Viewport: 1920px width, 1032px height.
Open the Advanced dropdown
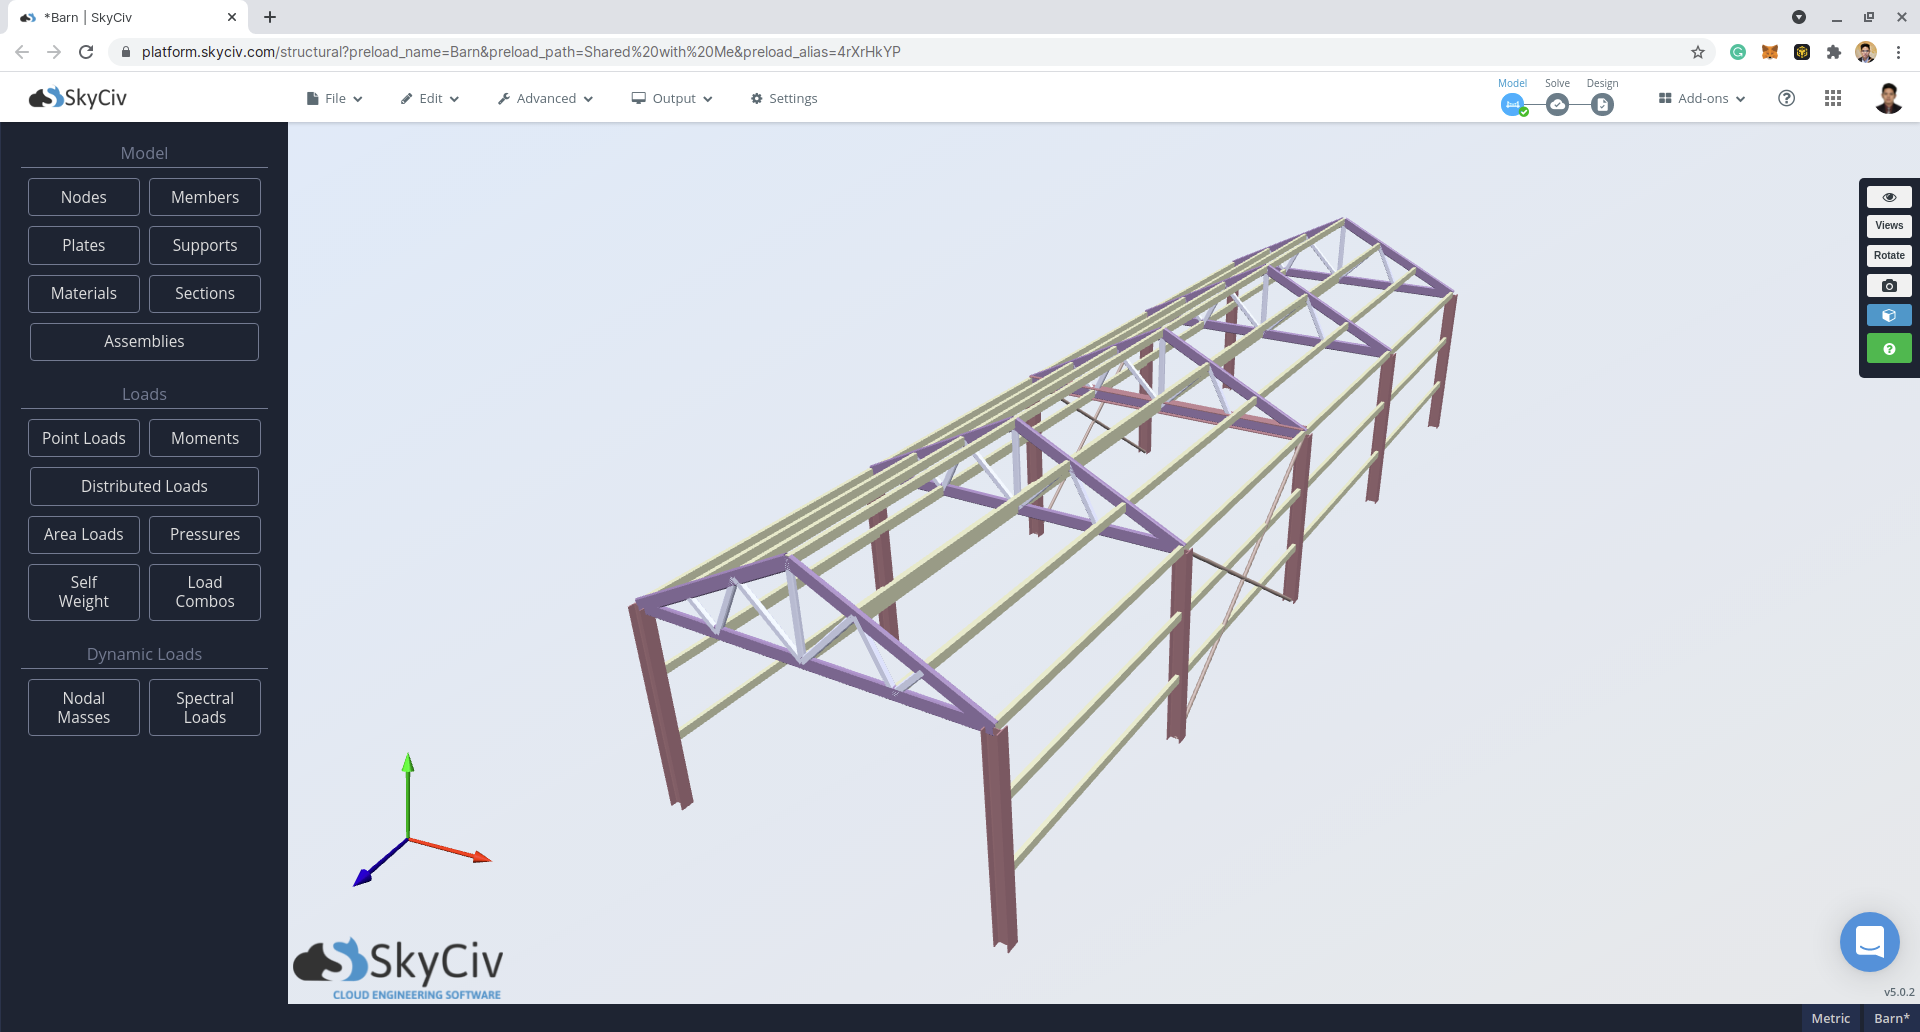coord(545,98)
